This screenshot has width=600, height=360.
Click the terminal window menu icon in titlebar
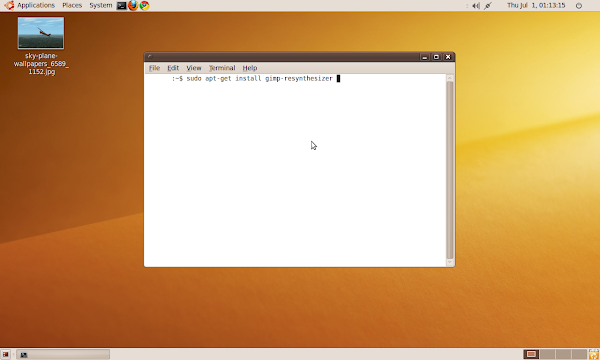(150, 57)
